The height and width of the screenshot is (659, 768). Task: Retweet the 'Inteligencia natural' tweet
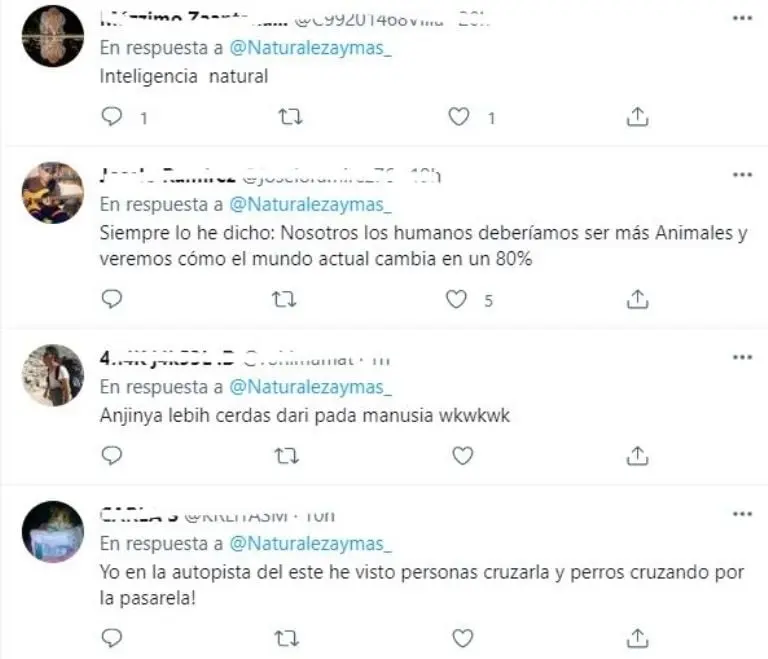click(290, 117)
